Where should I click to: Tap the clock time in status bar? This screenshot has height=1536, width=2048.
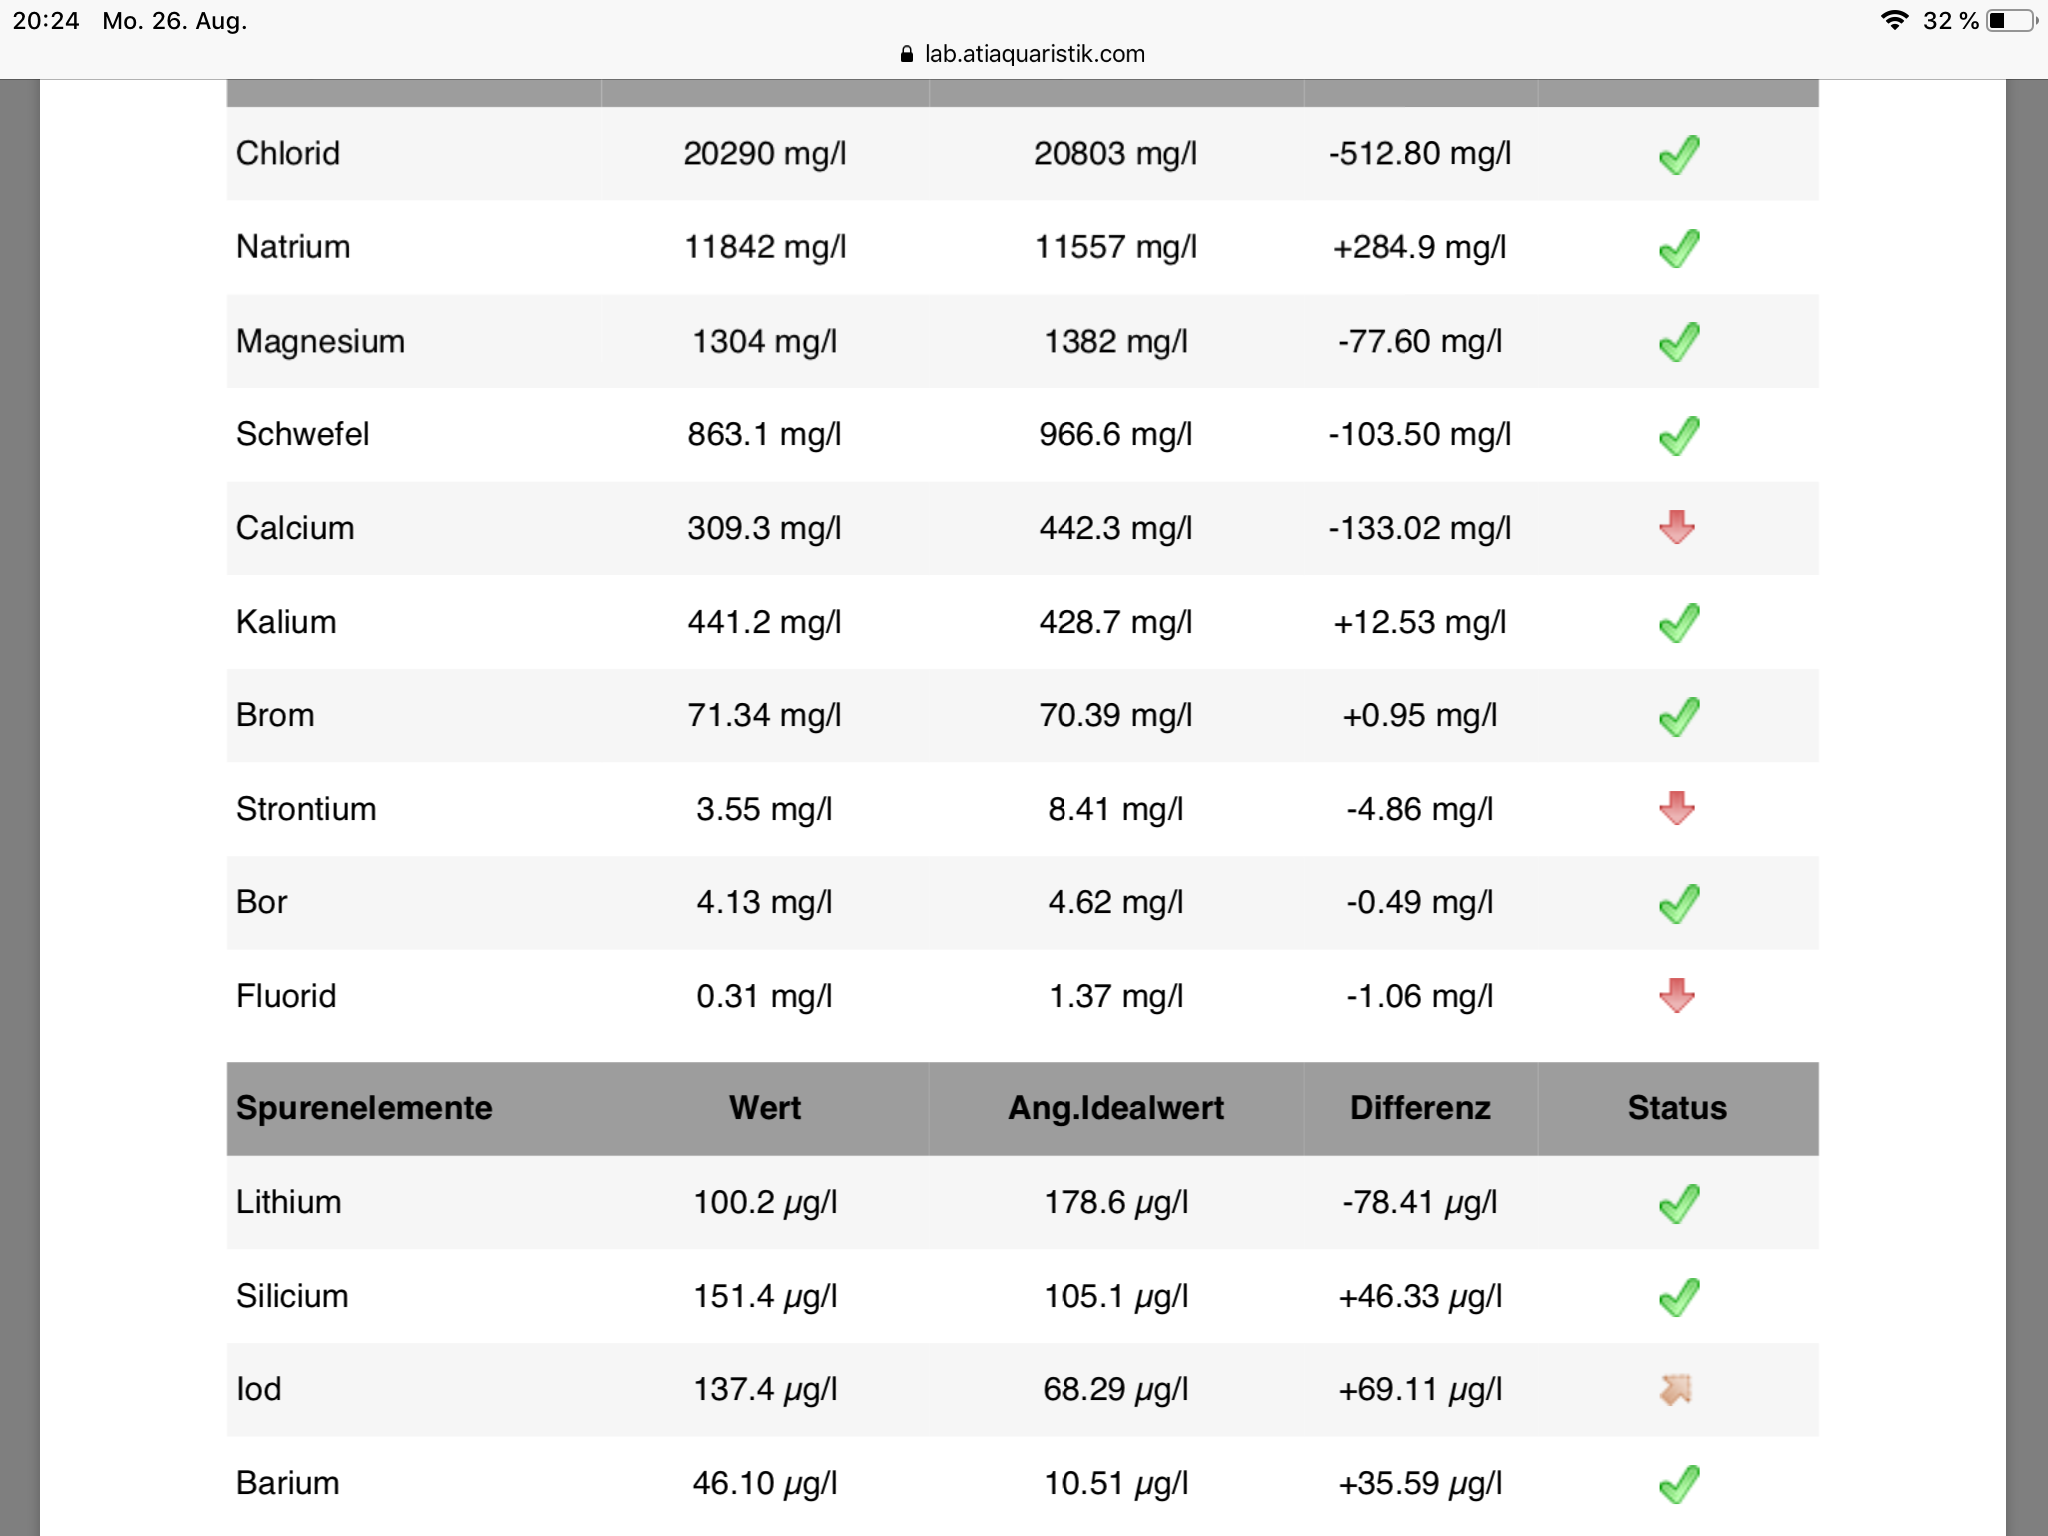coord(46,21)
